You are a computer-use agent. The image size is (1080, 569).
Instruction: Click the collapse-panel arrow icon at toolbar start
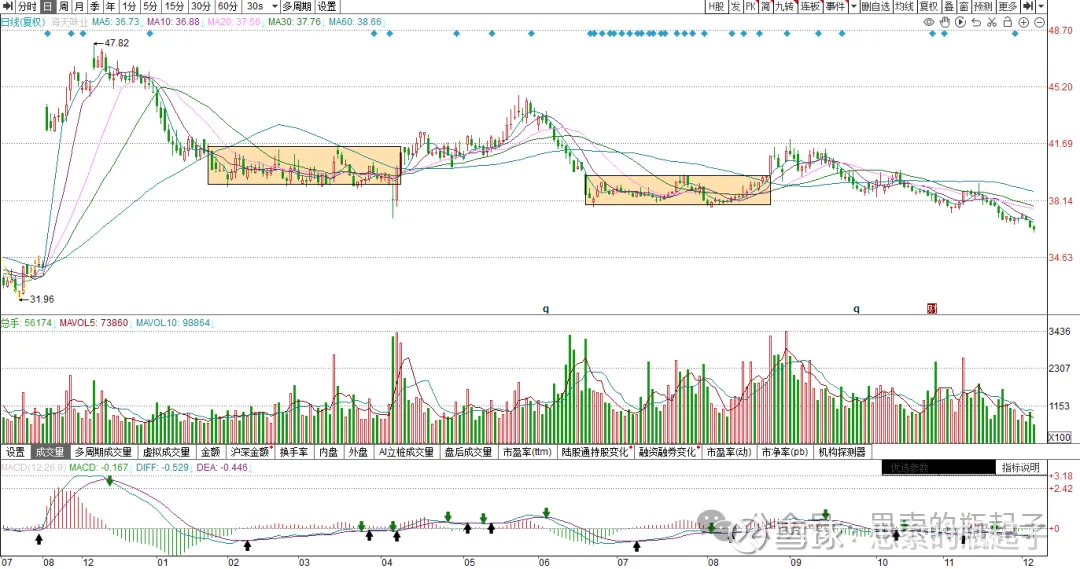[x=8, y=6]
